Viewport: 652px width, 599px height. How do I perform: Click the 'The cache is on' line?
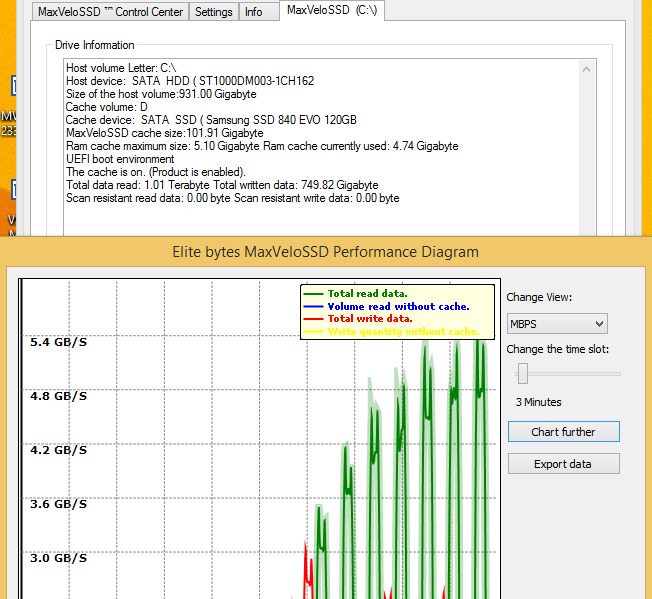[156, 172]
